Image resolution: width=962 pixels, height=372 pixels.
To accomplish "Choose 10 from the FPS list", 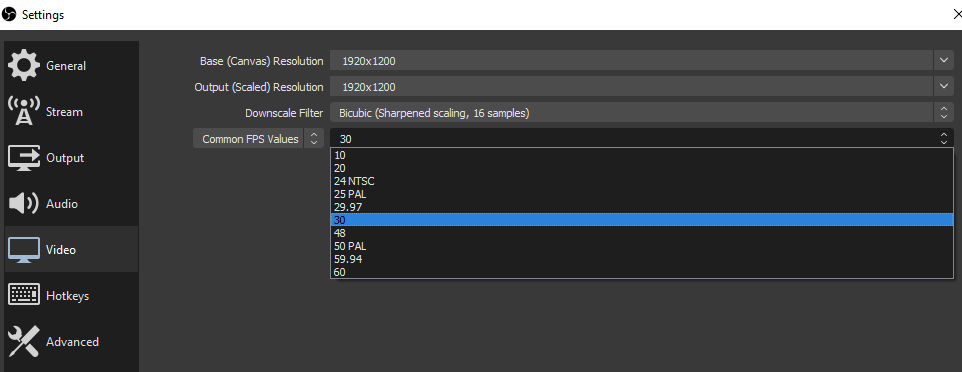I will click(x=642, y=155).
